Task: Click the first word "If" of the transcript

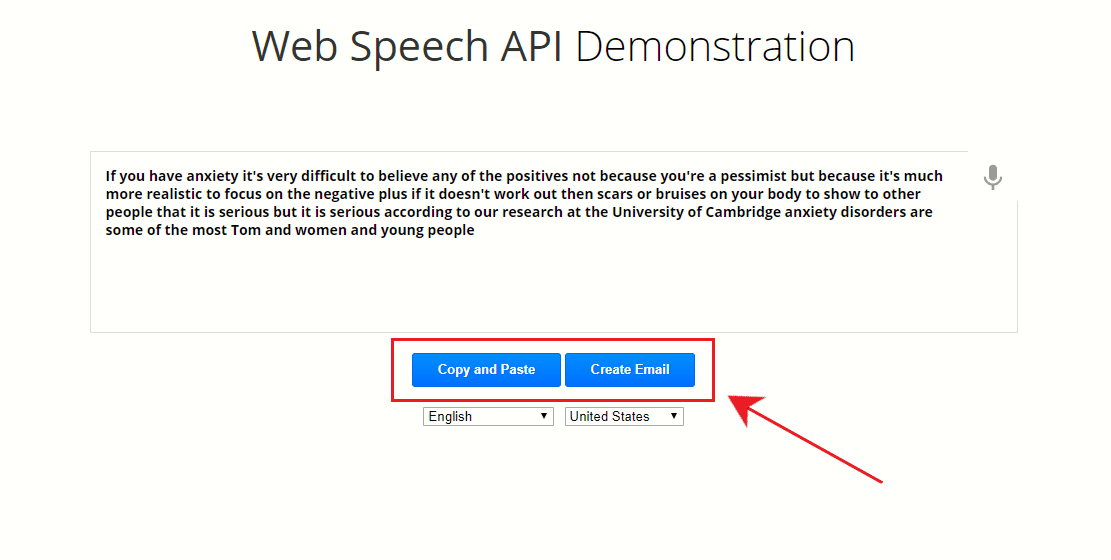Action: [x=112, y=176]
